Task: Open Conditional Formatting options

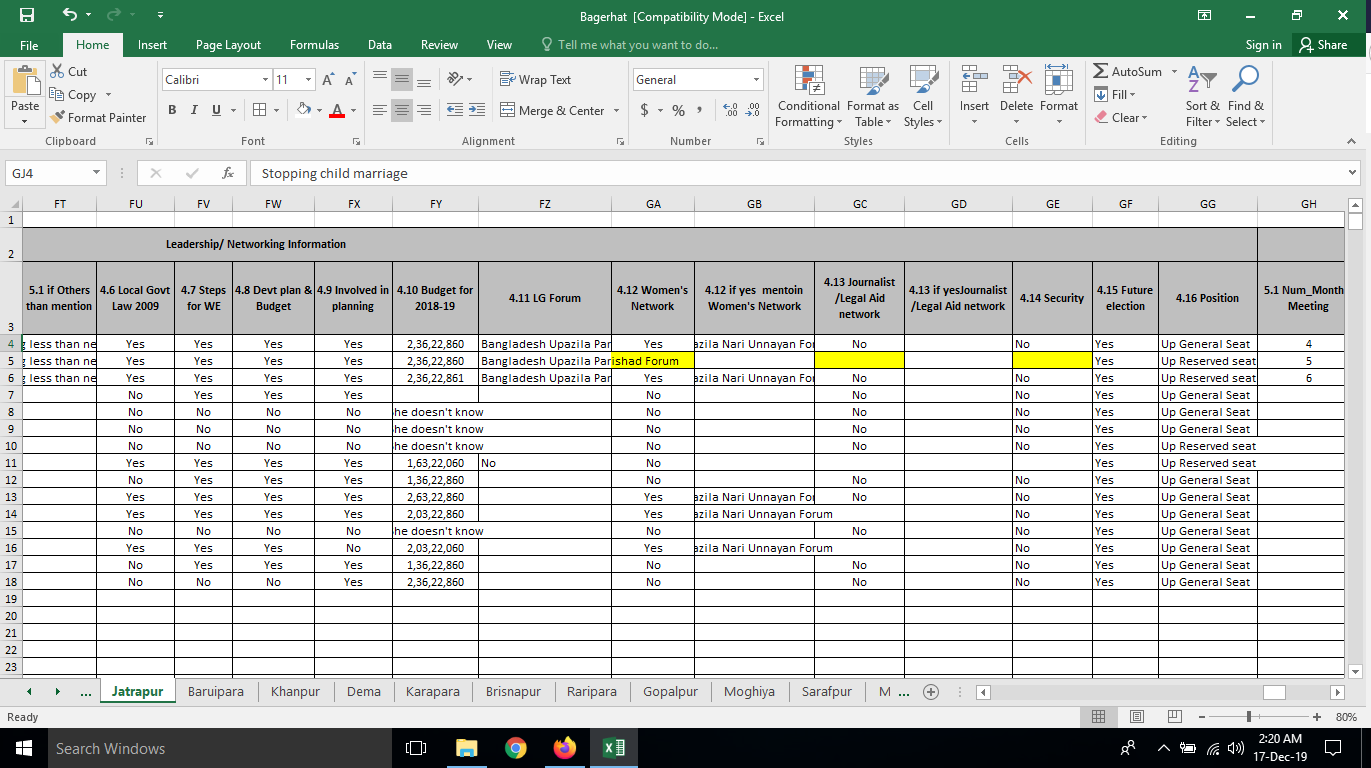Action: pyautogui.click(x=808, y=98)
